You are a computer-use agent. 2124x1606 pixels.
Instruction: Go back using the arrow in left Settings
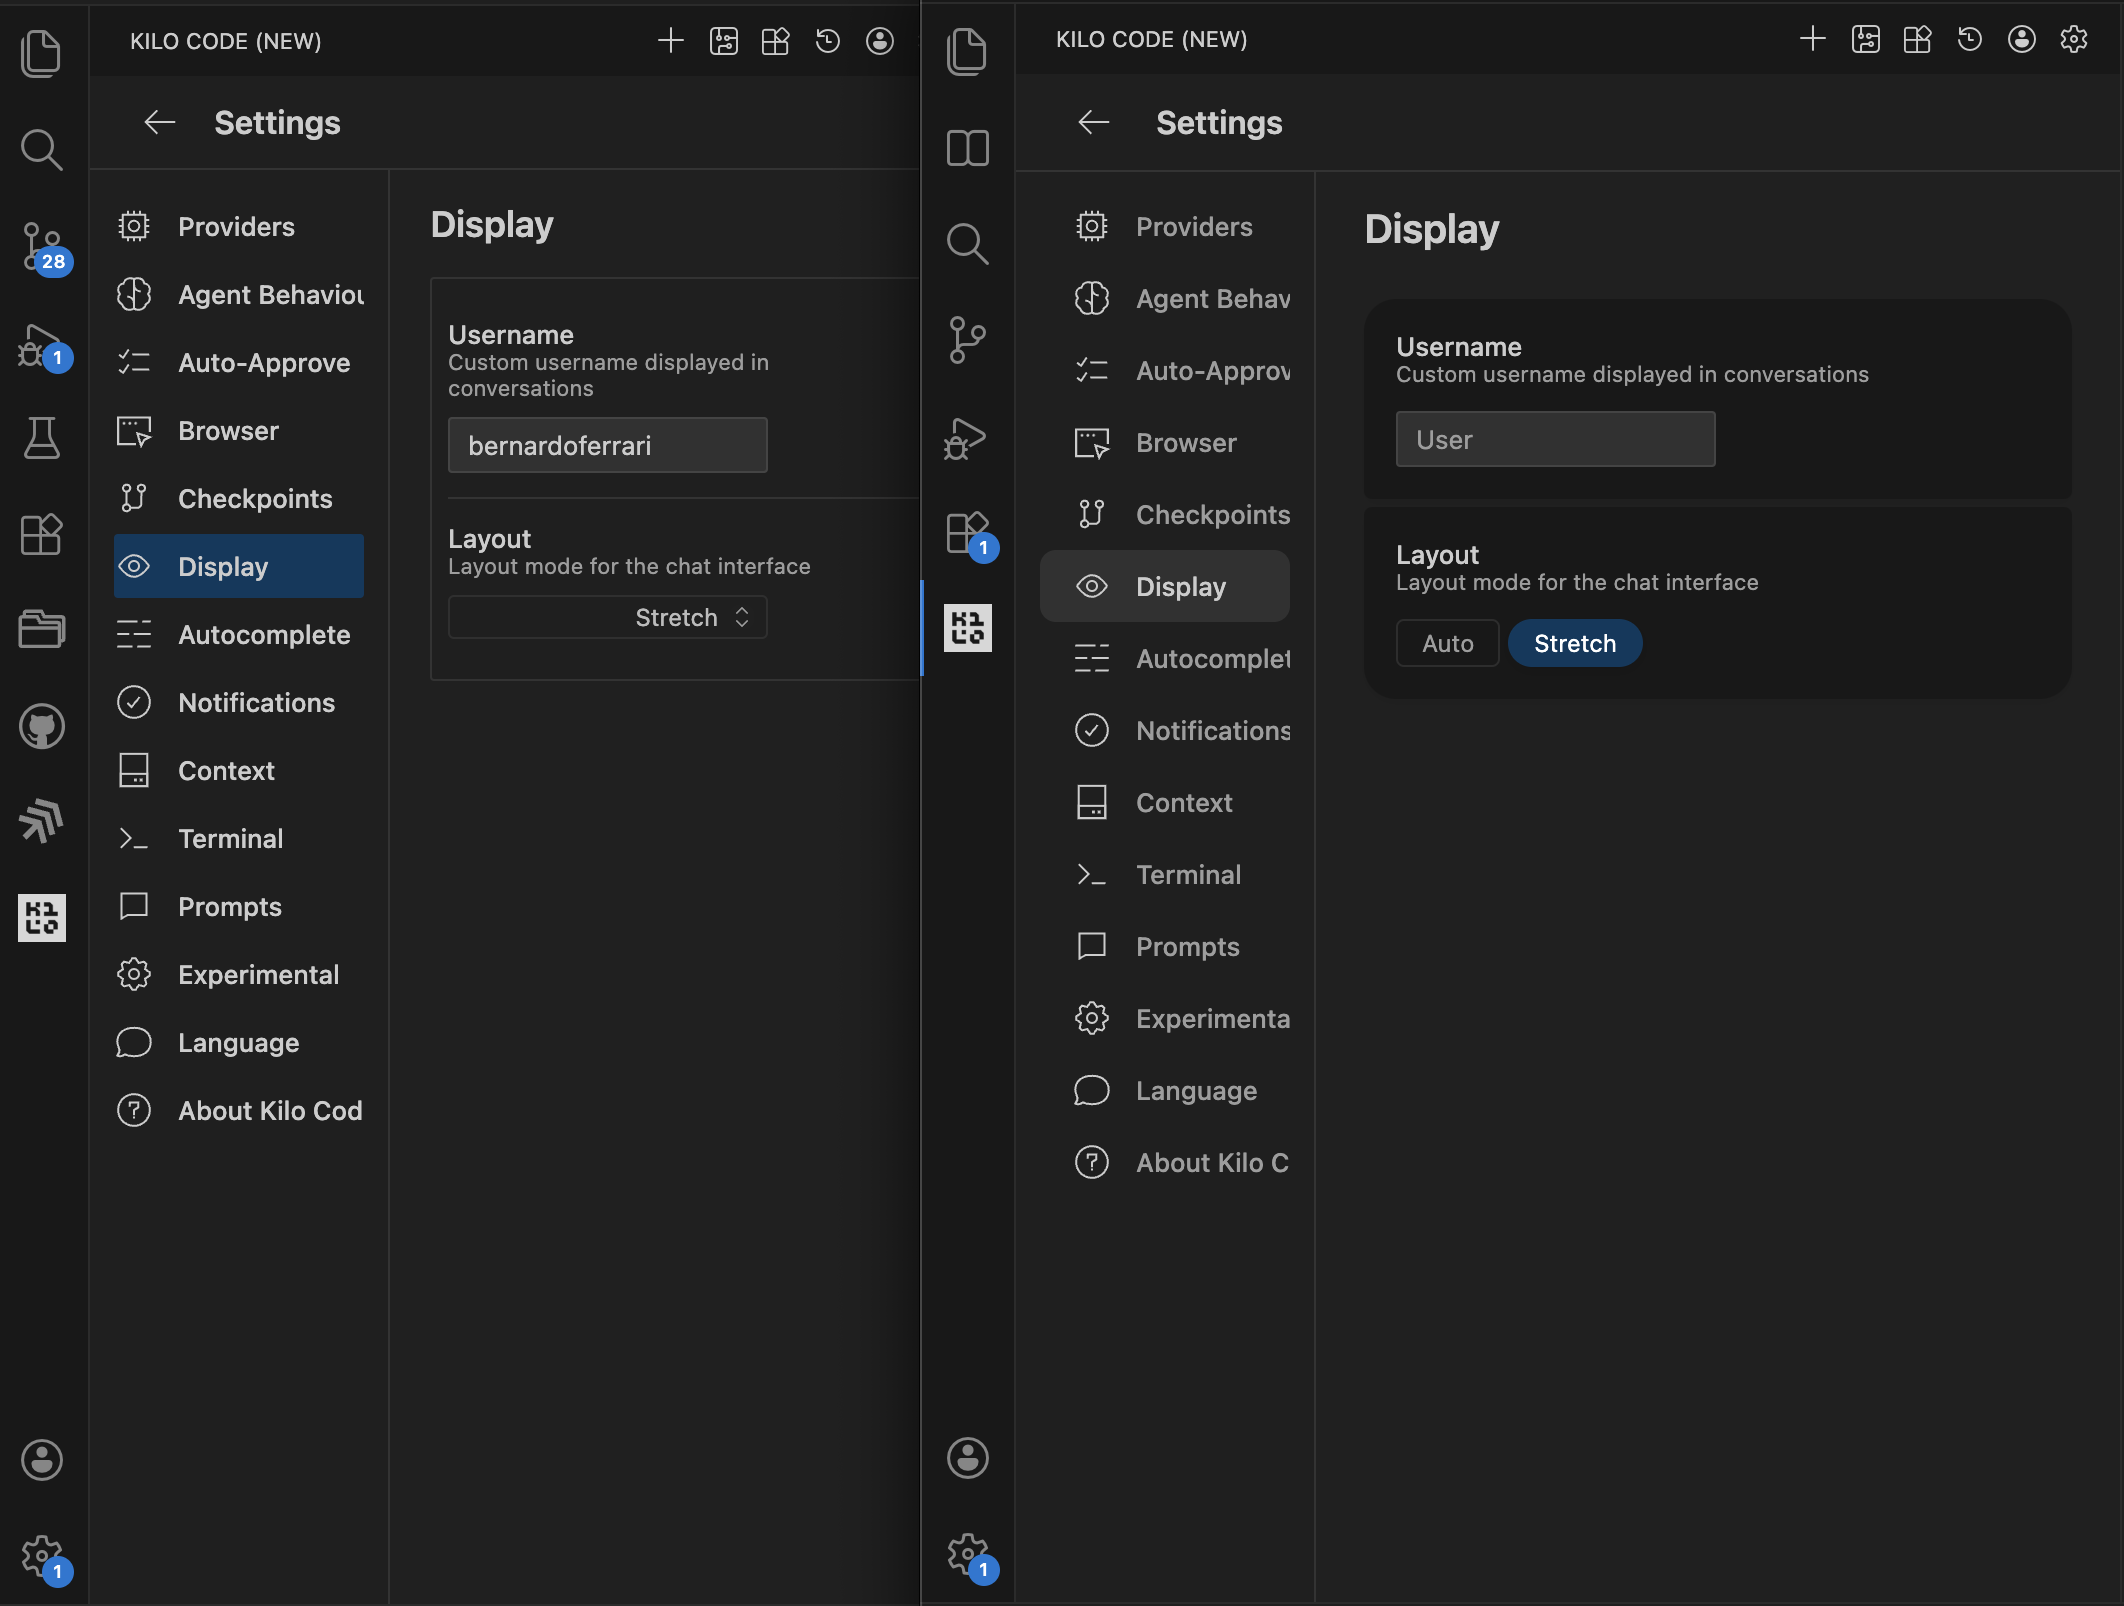[x=160, y=123]
